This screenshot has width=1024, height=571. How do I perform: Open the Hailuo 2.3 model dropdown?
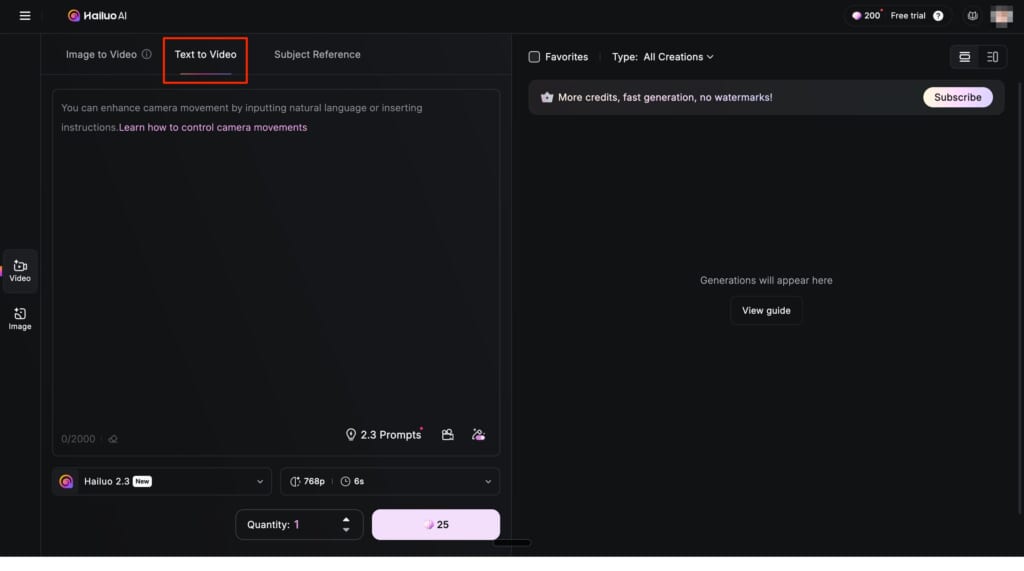[162, 481]
